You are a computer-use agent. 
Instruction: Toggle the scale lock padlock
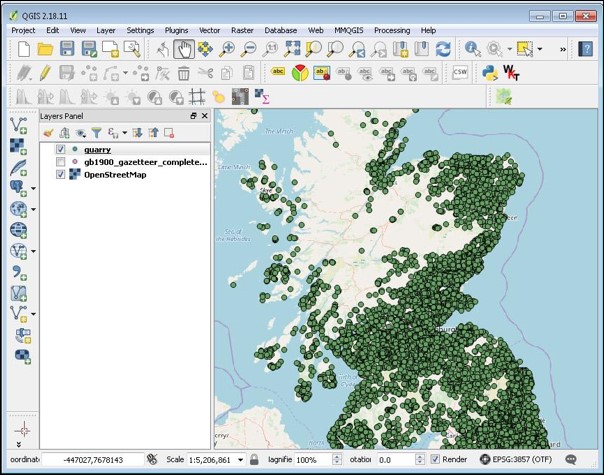pos(254,459)
